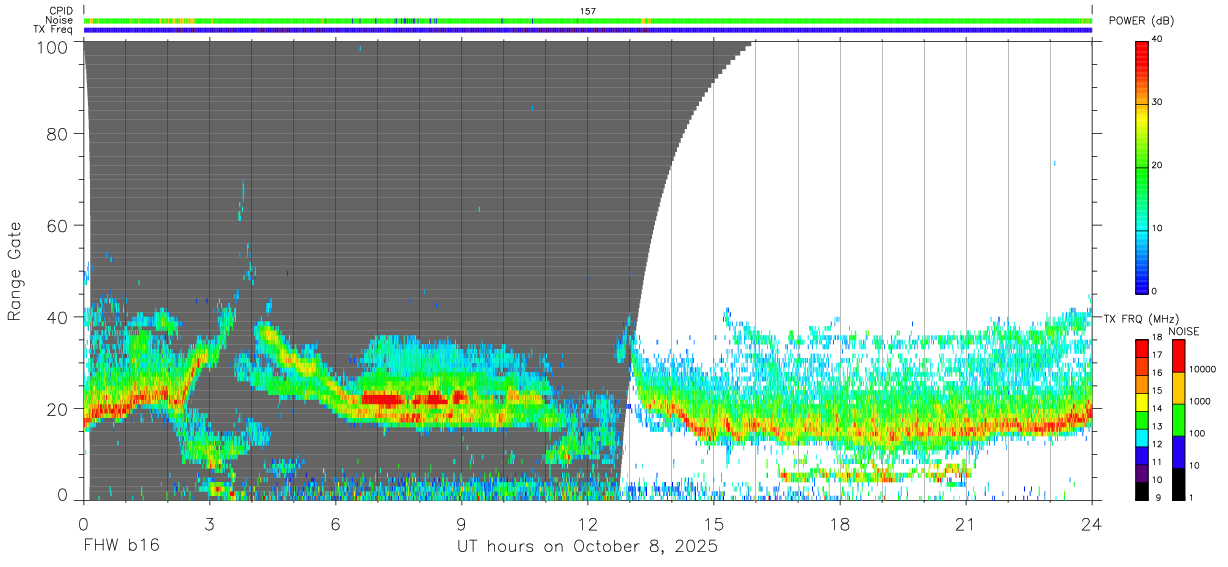Click the 60 label on the Range Gate axis
This screenshot has width=1228, height=567.
point(60,225)
